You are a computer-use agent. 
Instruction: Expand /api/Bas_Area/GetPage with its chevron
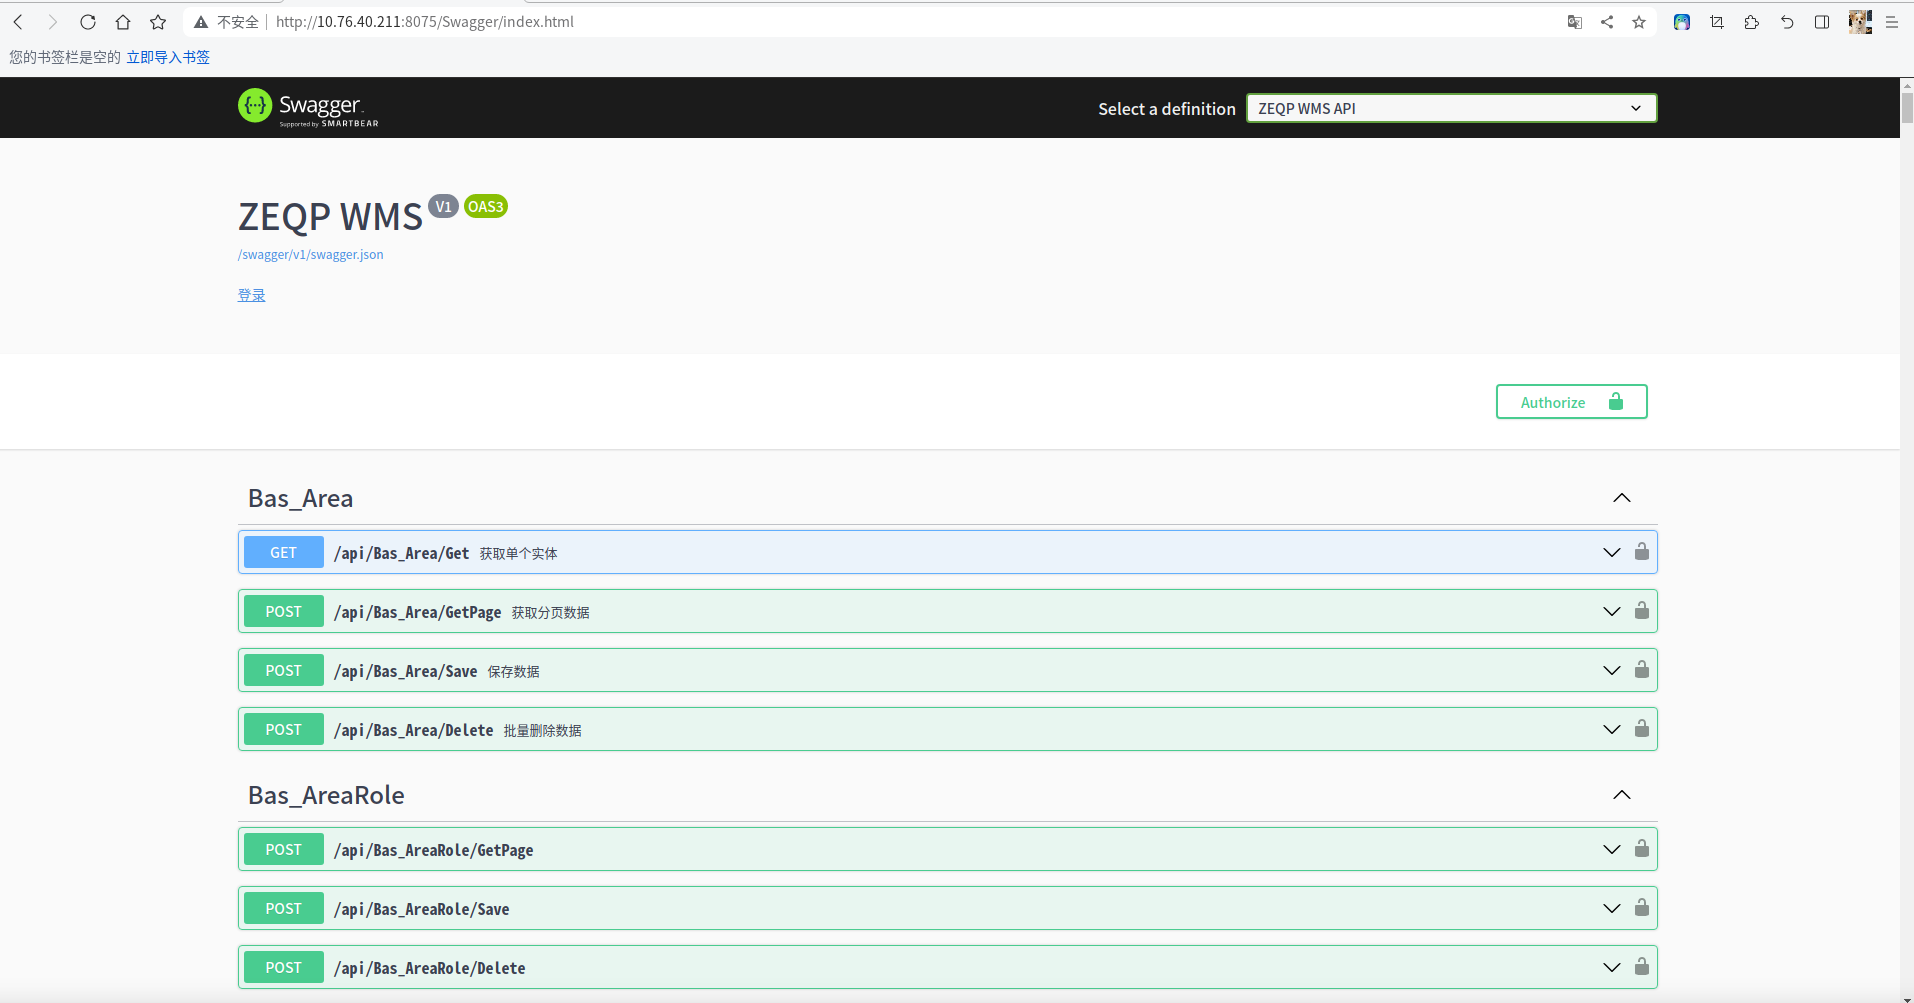tap(1612, 611)
